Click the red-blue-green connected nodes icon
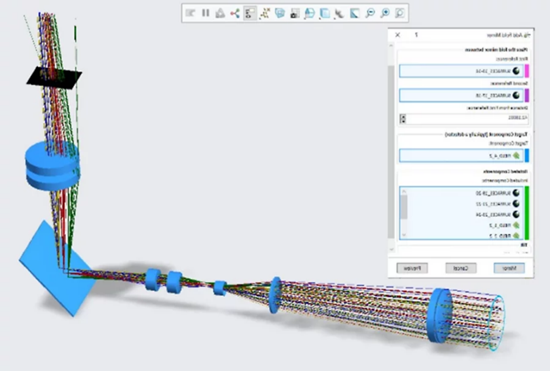Screen dimensions: 550x371 (x=235, y=13)
